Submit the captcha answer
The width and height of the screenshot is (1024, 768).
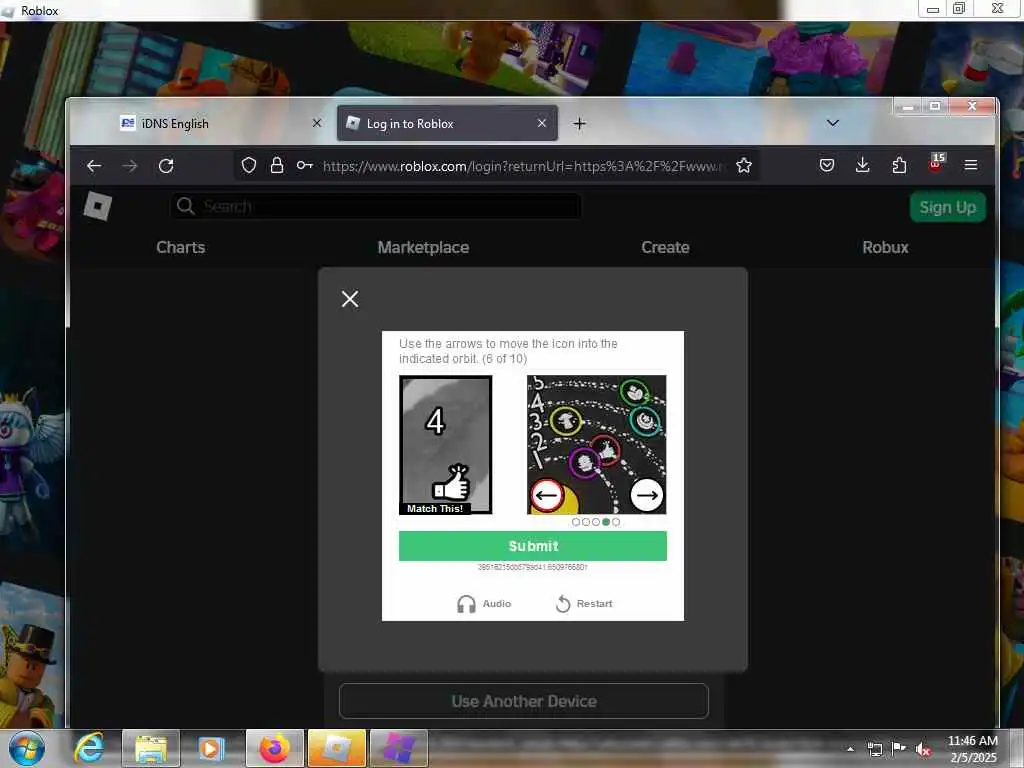coord(533,546)
